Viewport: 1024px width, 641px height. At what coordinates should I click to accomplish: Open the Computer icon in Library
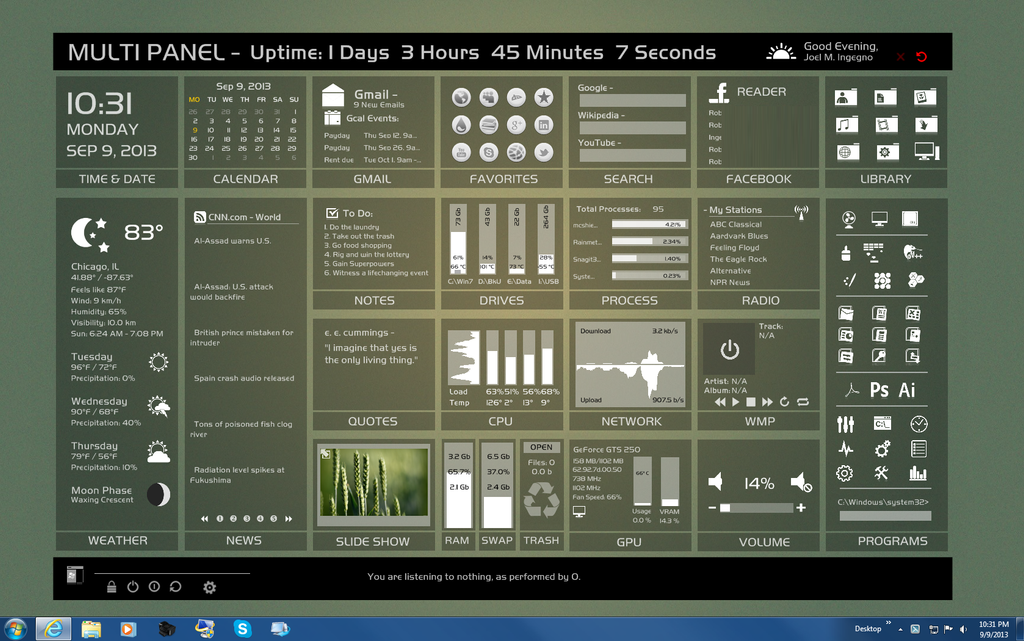click(926, 152)
